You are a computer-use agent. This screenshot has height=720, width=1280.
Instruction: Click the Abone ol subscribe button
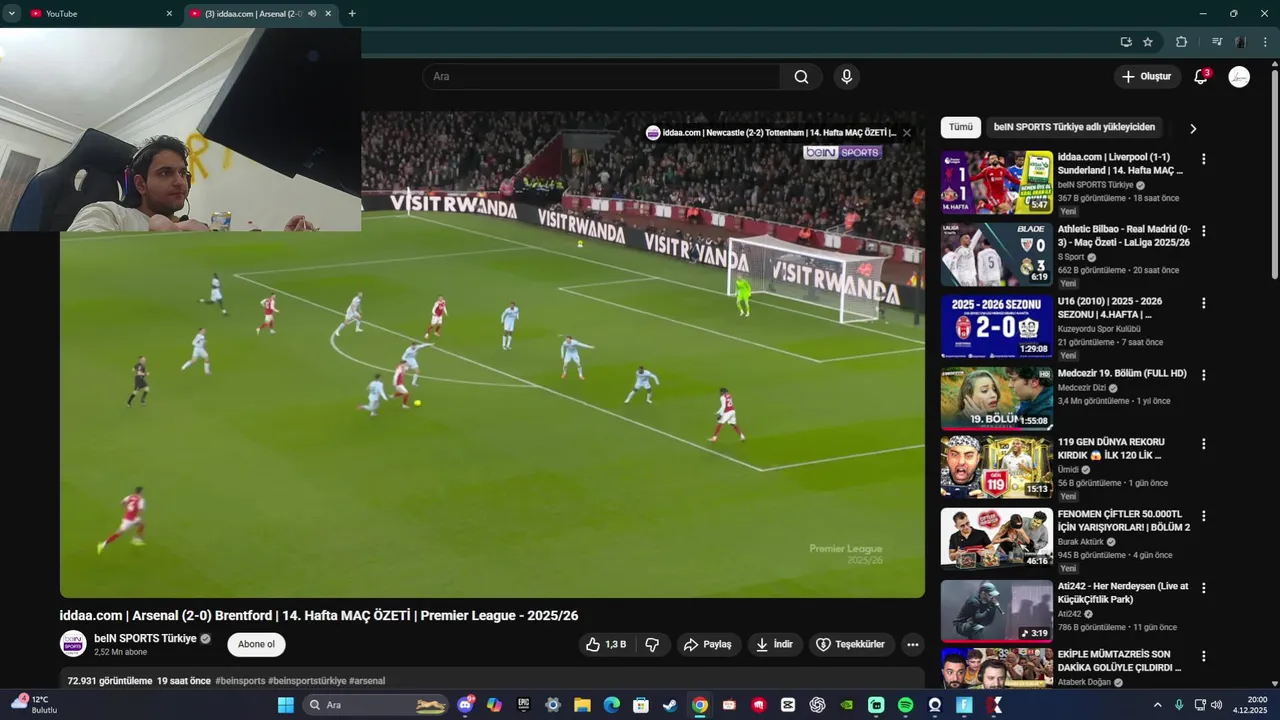click(x=256, y=645)
